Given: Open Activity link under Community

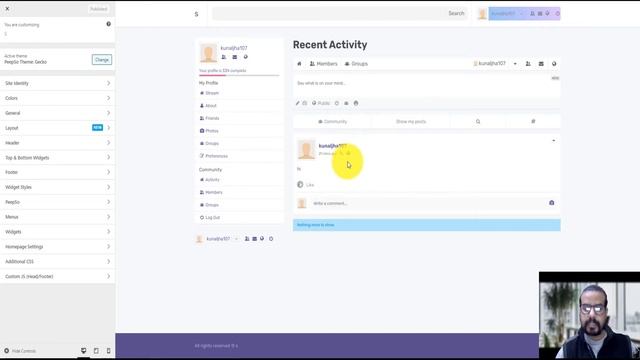Looking at the screenshot, I should click(209, 180).
